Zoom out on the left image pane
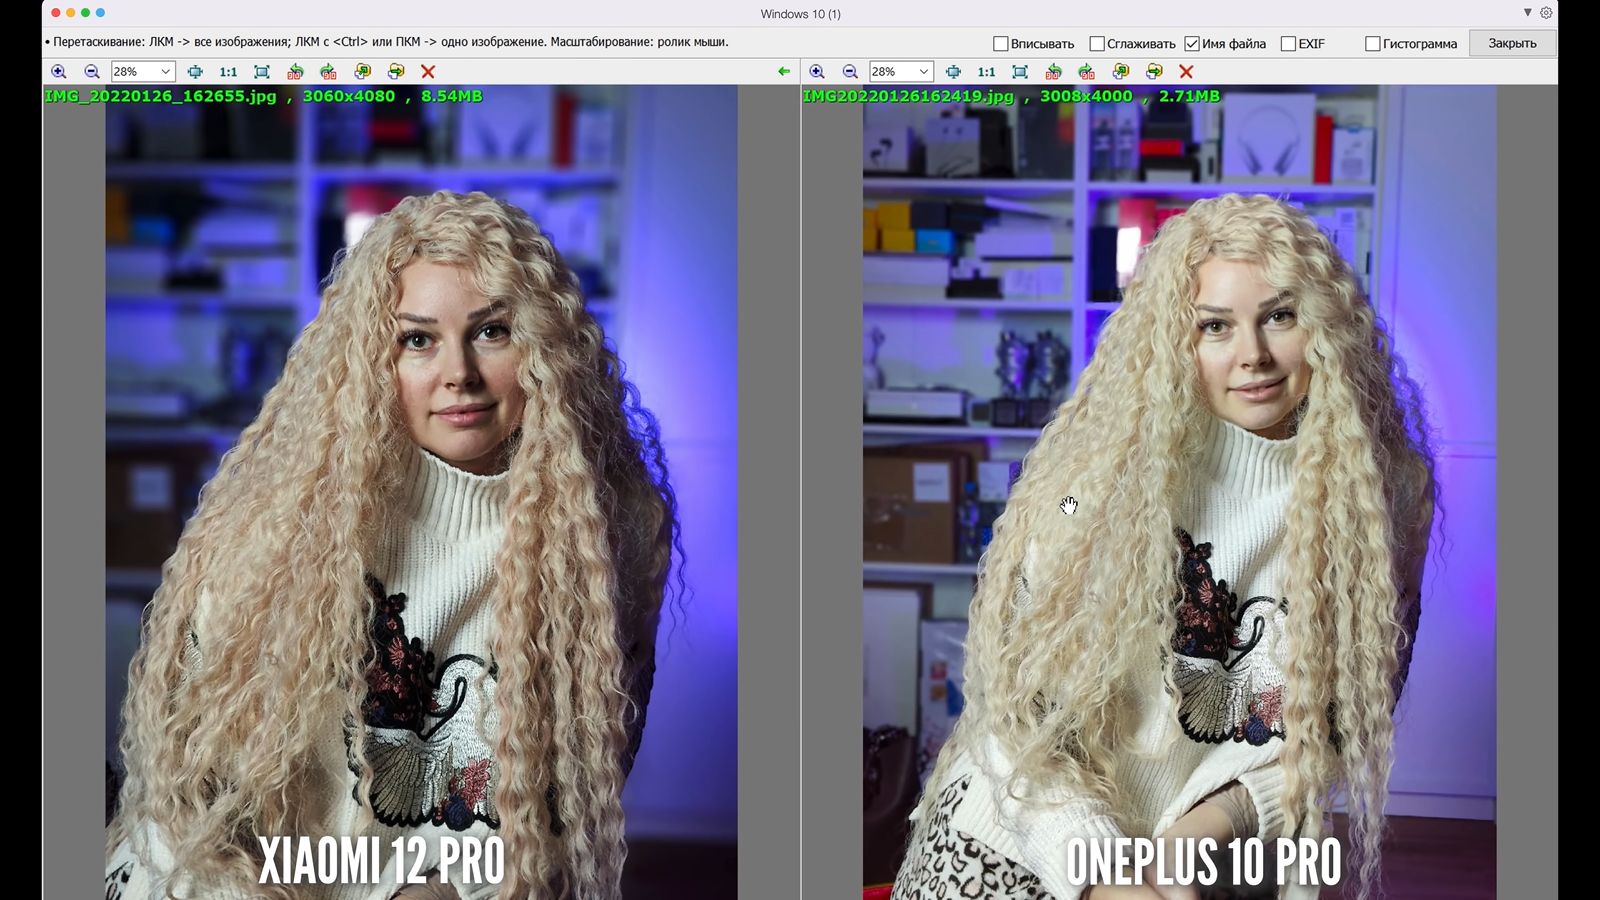This screenshot has height=900, width=1600. [x=92, y=72]
